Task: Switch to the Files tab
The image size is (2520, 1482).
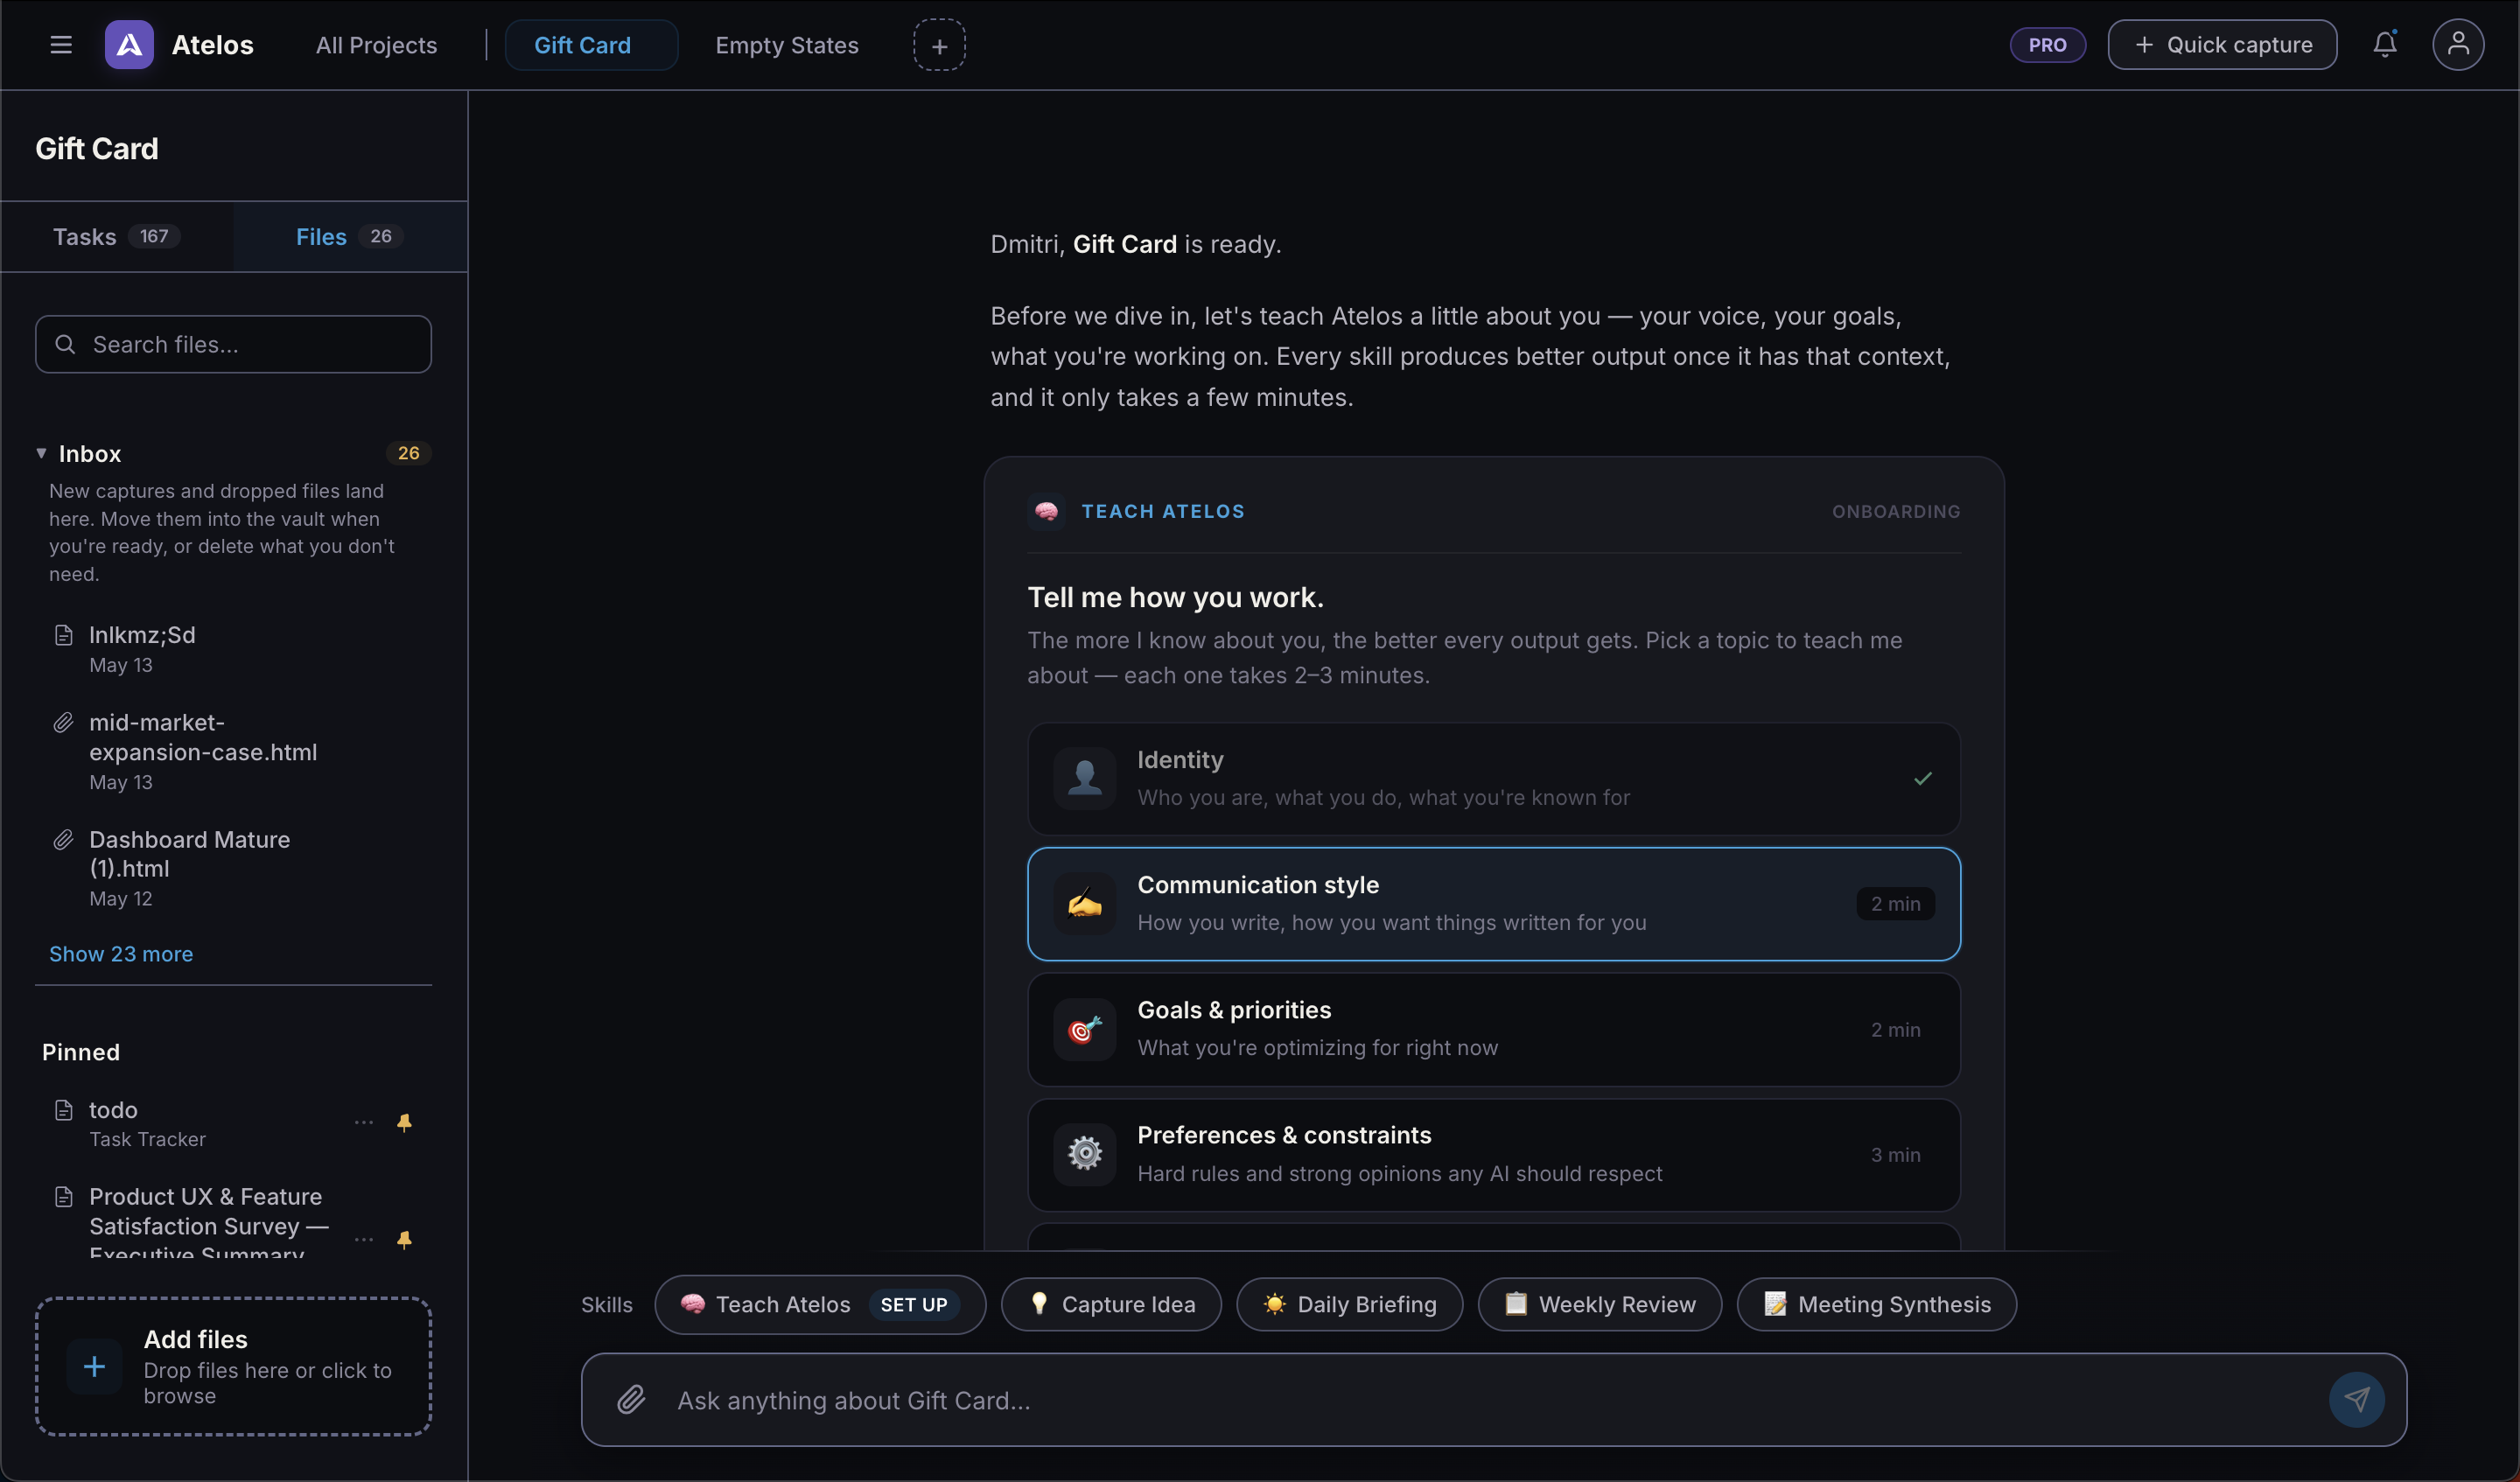Action: tap(350, 237)
